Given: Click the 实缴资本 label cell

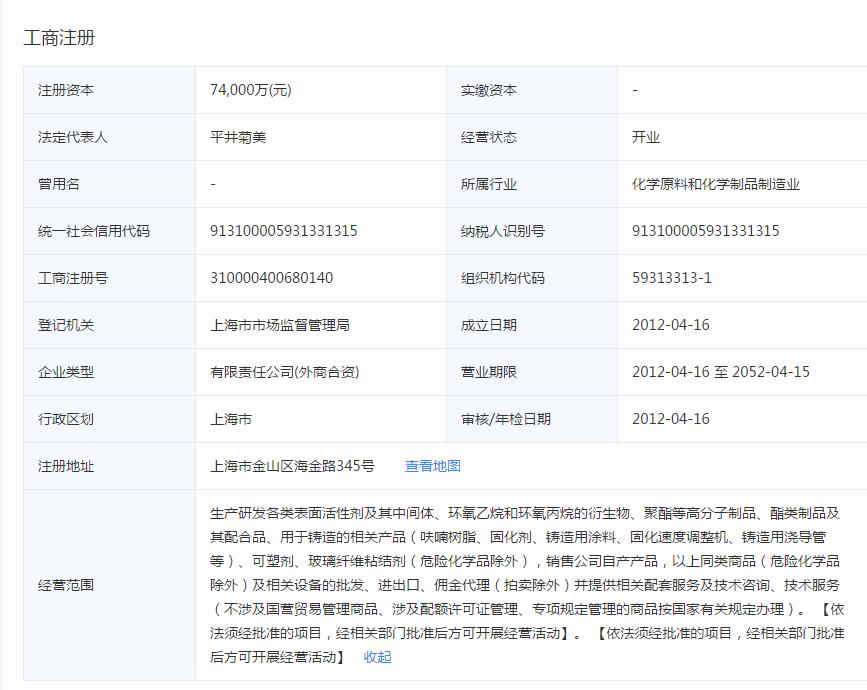Looking at the screenshot, I should [532, 90].
